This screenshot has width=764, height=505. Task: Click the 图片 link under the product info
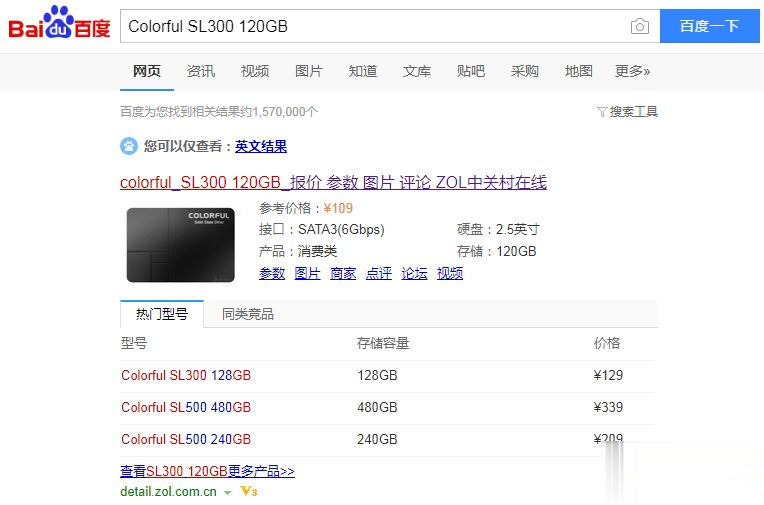[x=307, y=273]
